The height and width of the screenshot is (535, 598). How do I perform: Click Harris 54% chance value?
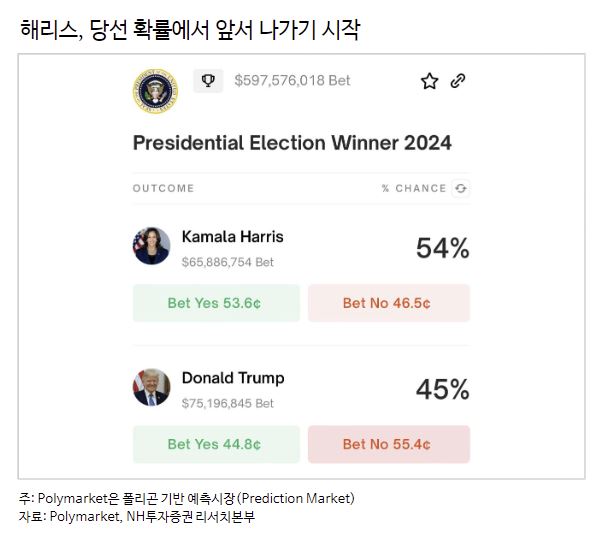[x=442, y=248]
